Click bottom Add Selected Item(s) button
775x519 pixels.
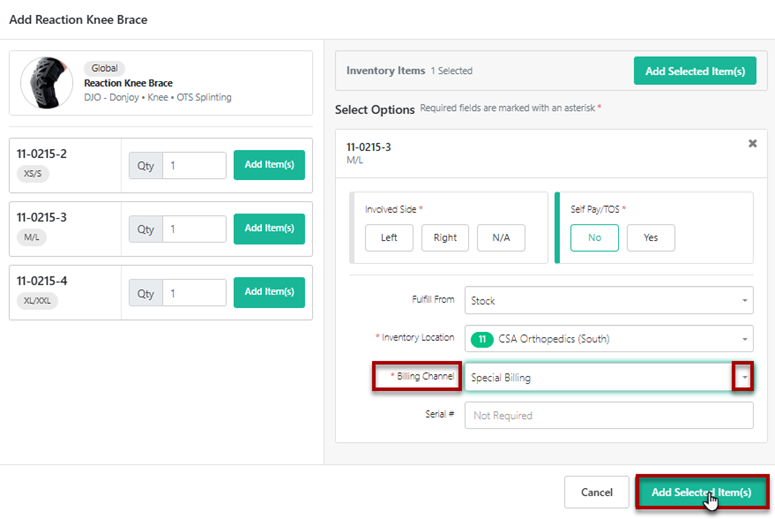(701, 492)
